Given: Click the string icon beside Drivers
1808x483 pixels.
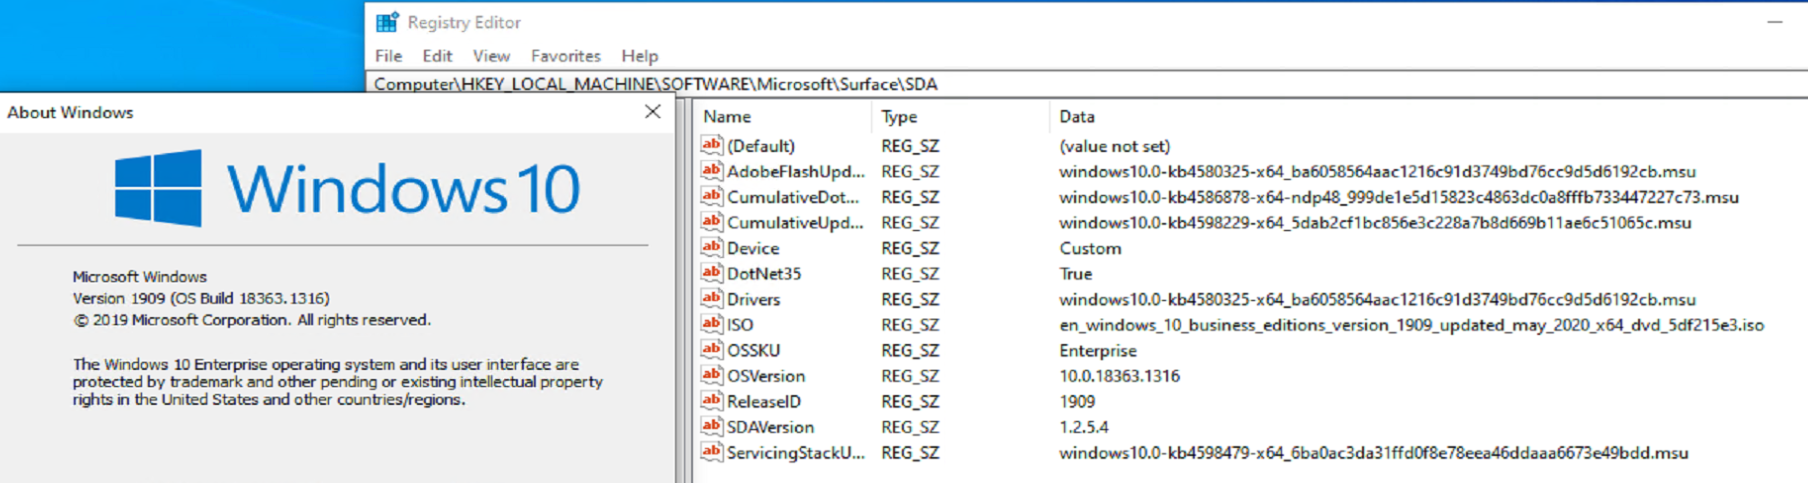Looking at the screenshot, I should 711,298.
